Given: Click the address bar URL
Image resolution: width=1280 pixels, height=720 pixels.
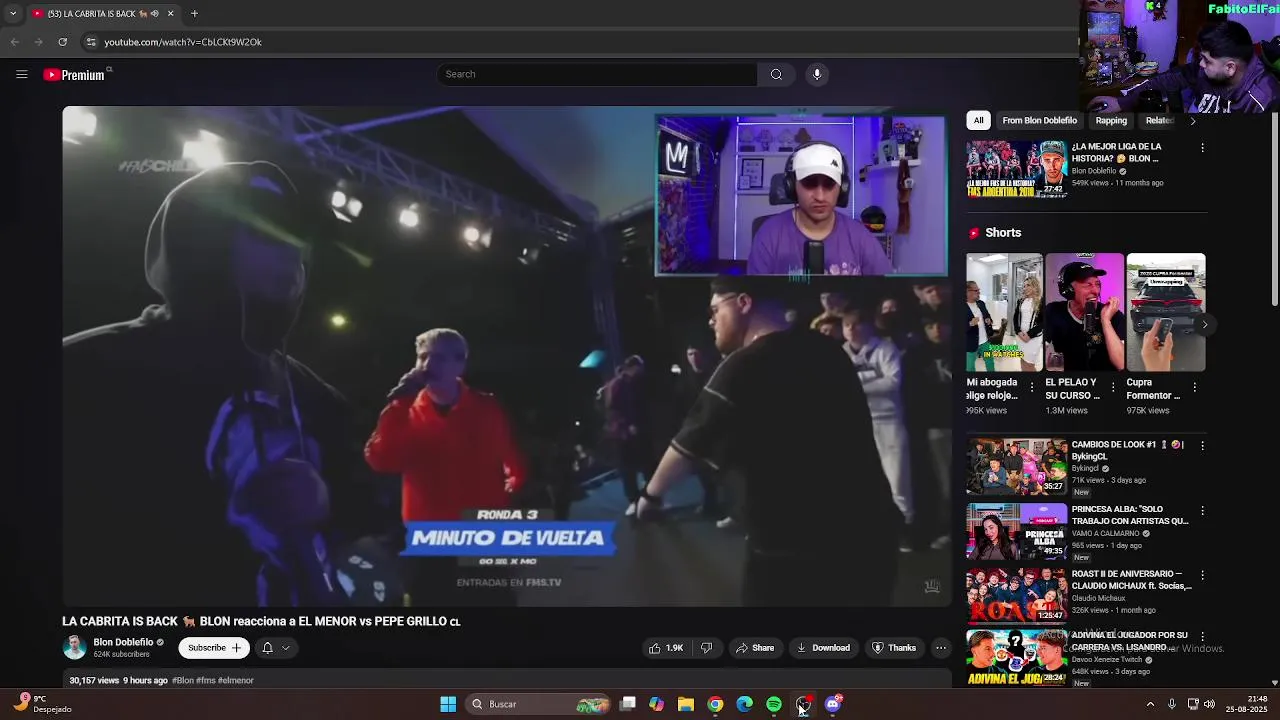Looking at the screenshot, I should 183,42.
